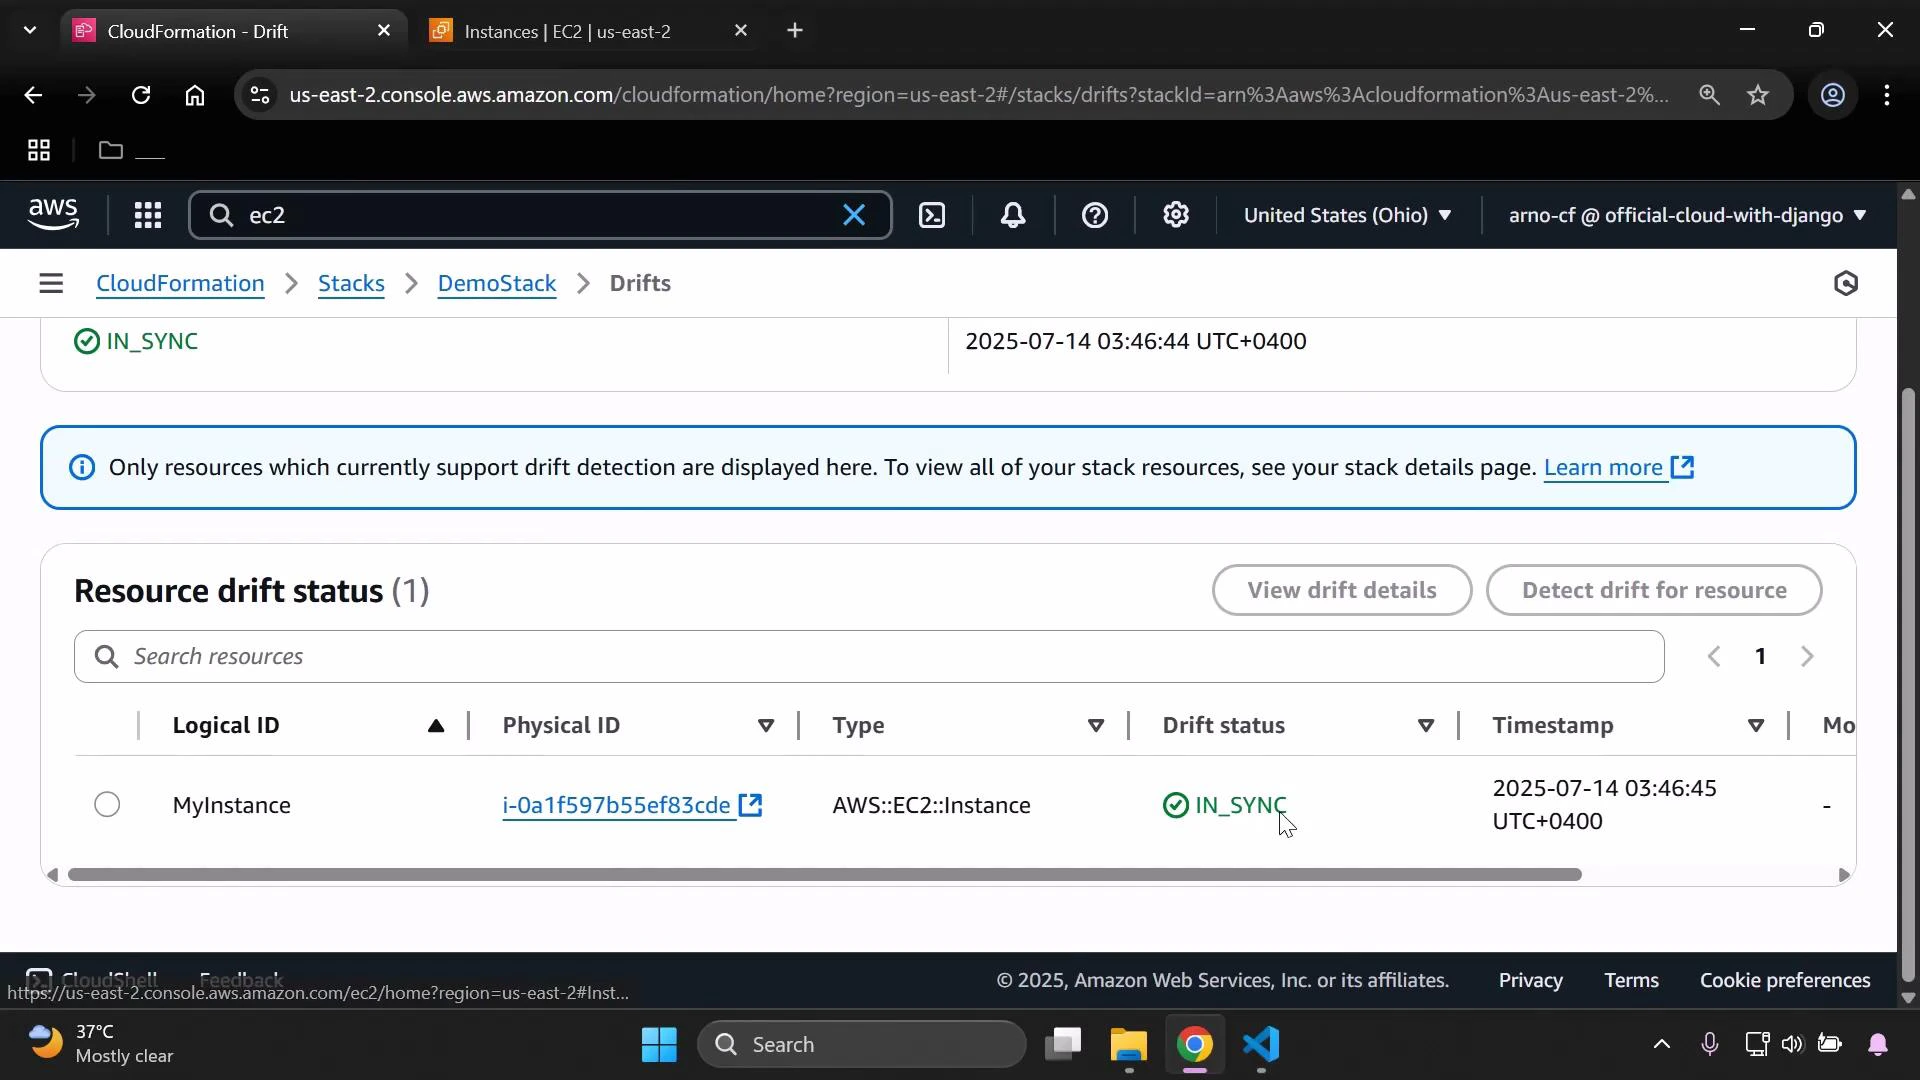
Task: Sort the Logical ID column
Action: click(x=437, y=725)
